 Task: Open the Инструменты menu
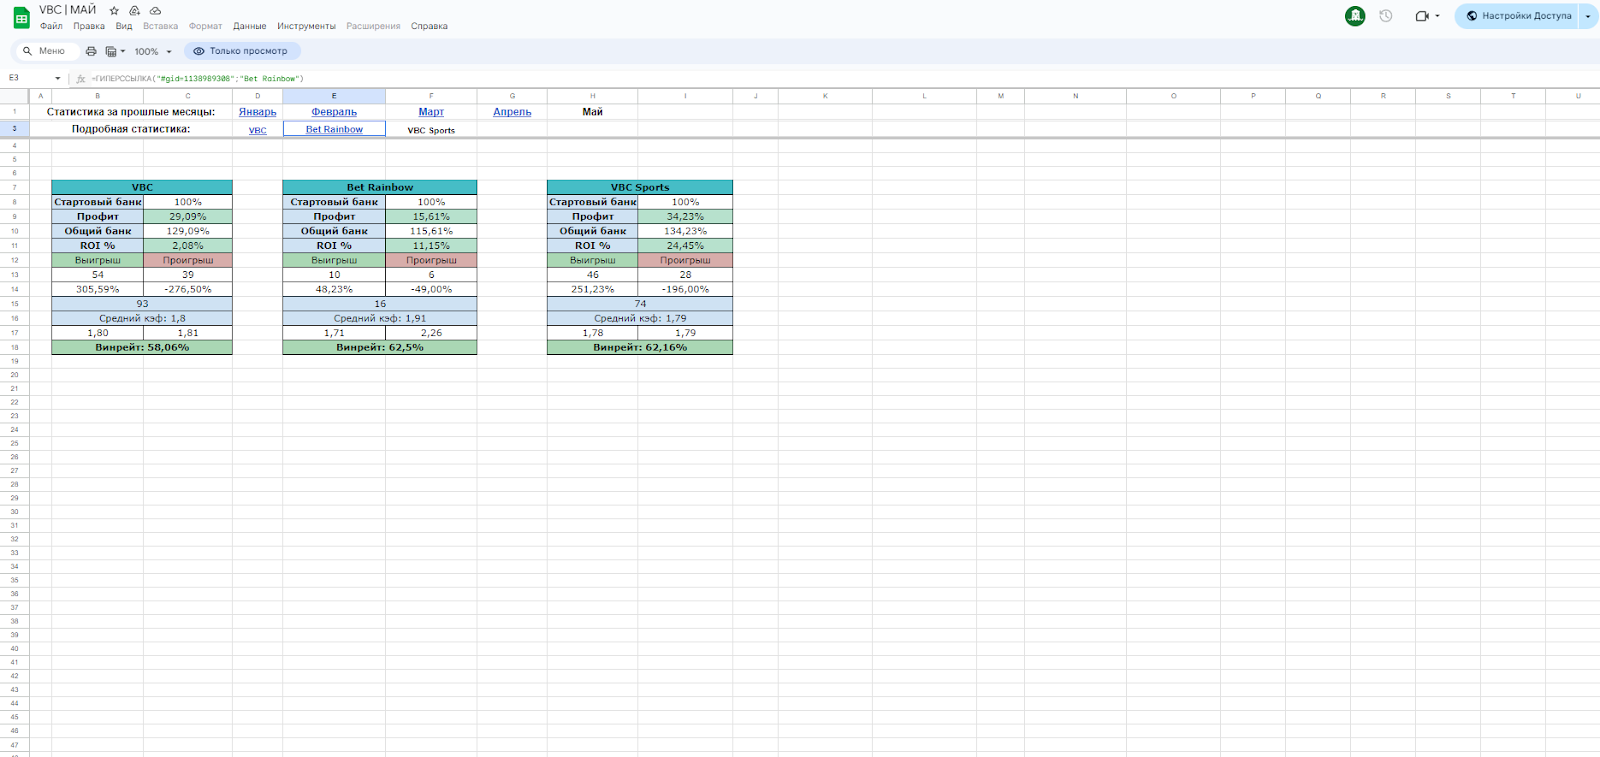coord(307,26)
